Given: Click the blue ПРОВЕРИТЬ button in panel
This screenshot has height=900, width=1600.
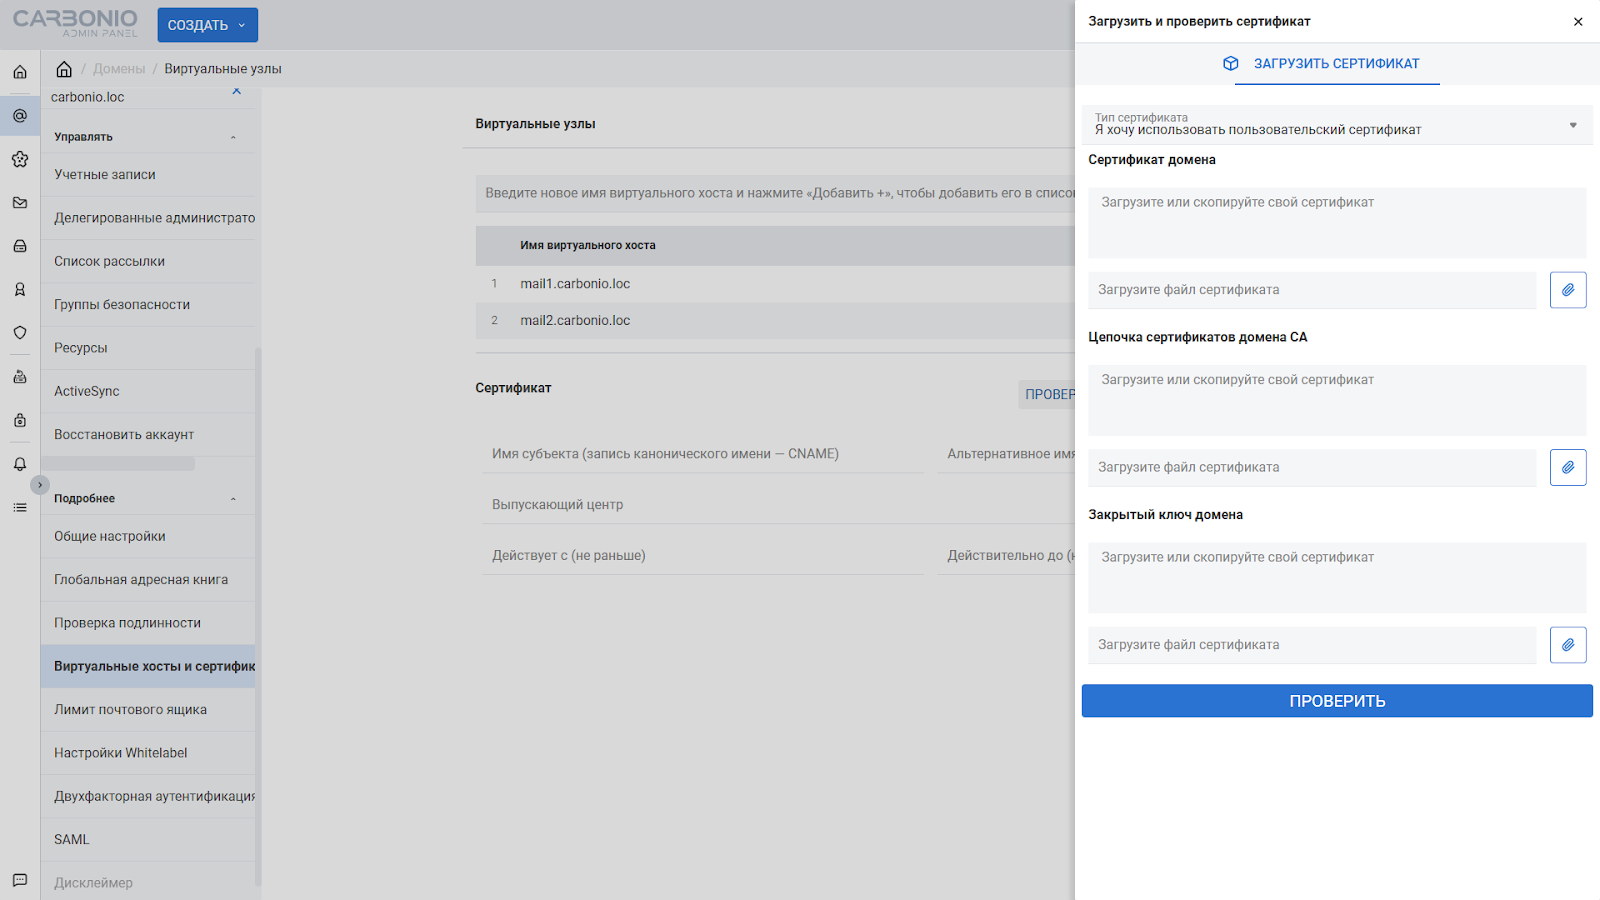Looking at the screenshot, I should [x=1337, y=701].
